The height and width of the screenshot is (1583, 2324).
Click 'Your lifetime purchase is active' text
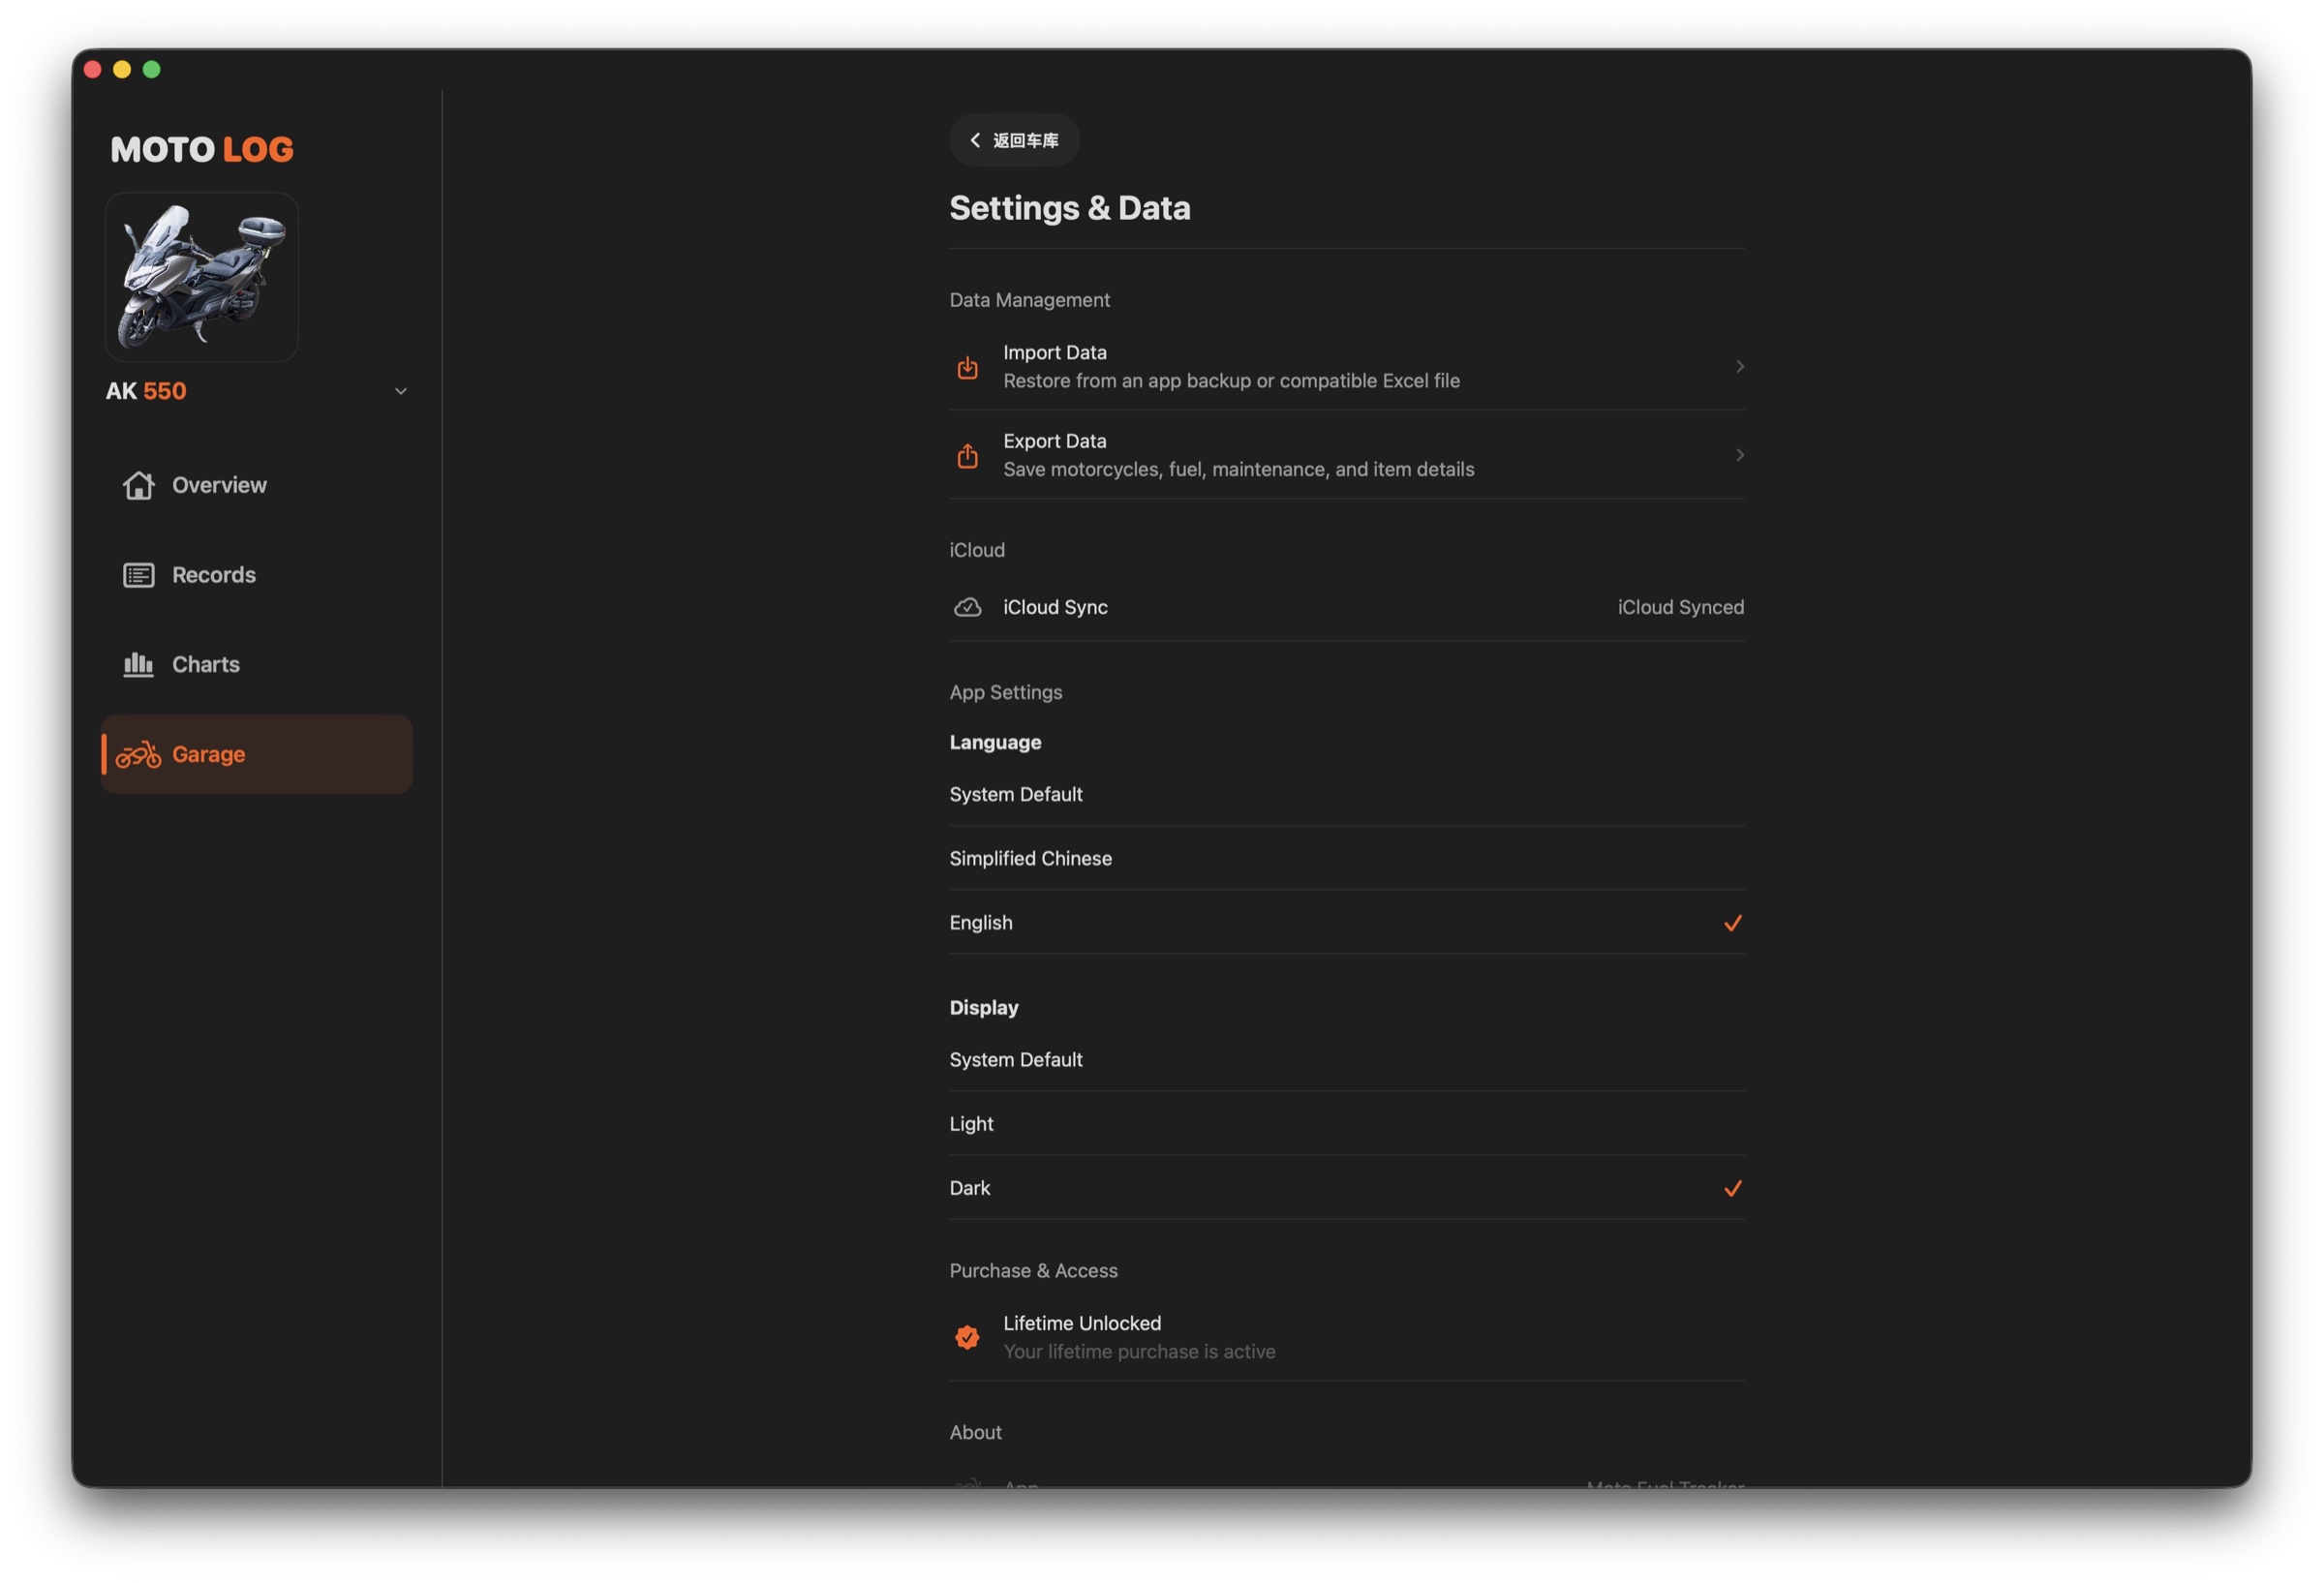coord(1139,1351)
